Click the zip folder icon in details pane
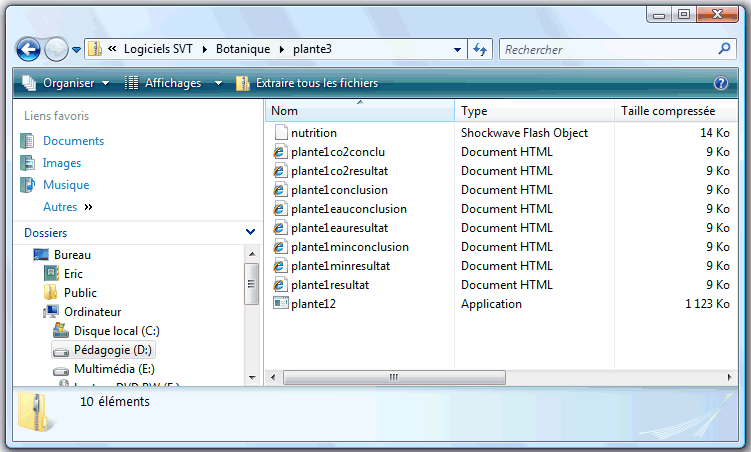The width and height of the screenshot is (751, 452). tap(34, 411)
